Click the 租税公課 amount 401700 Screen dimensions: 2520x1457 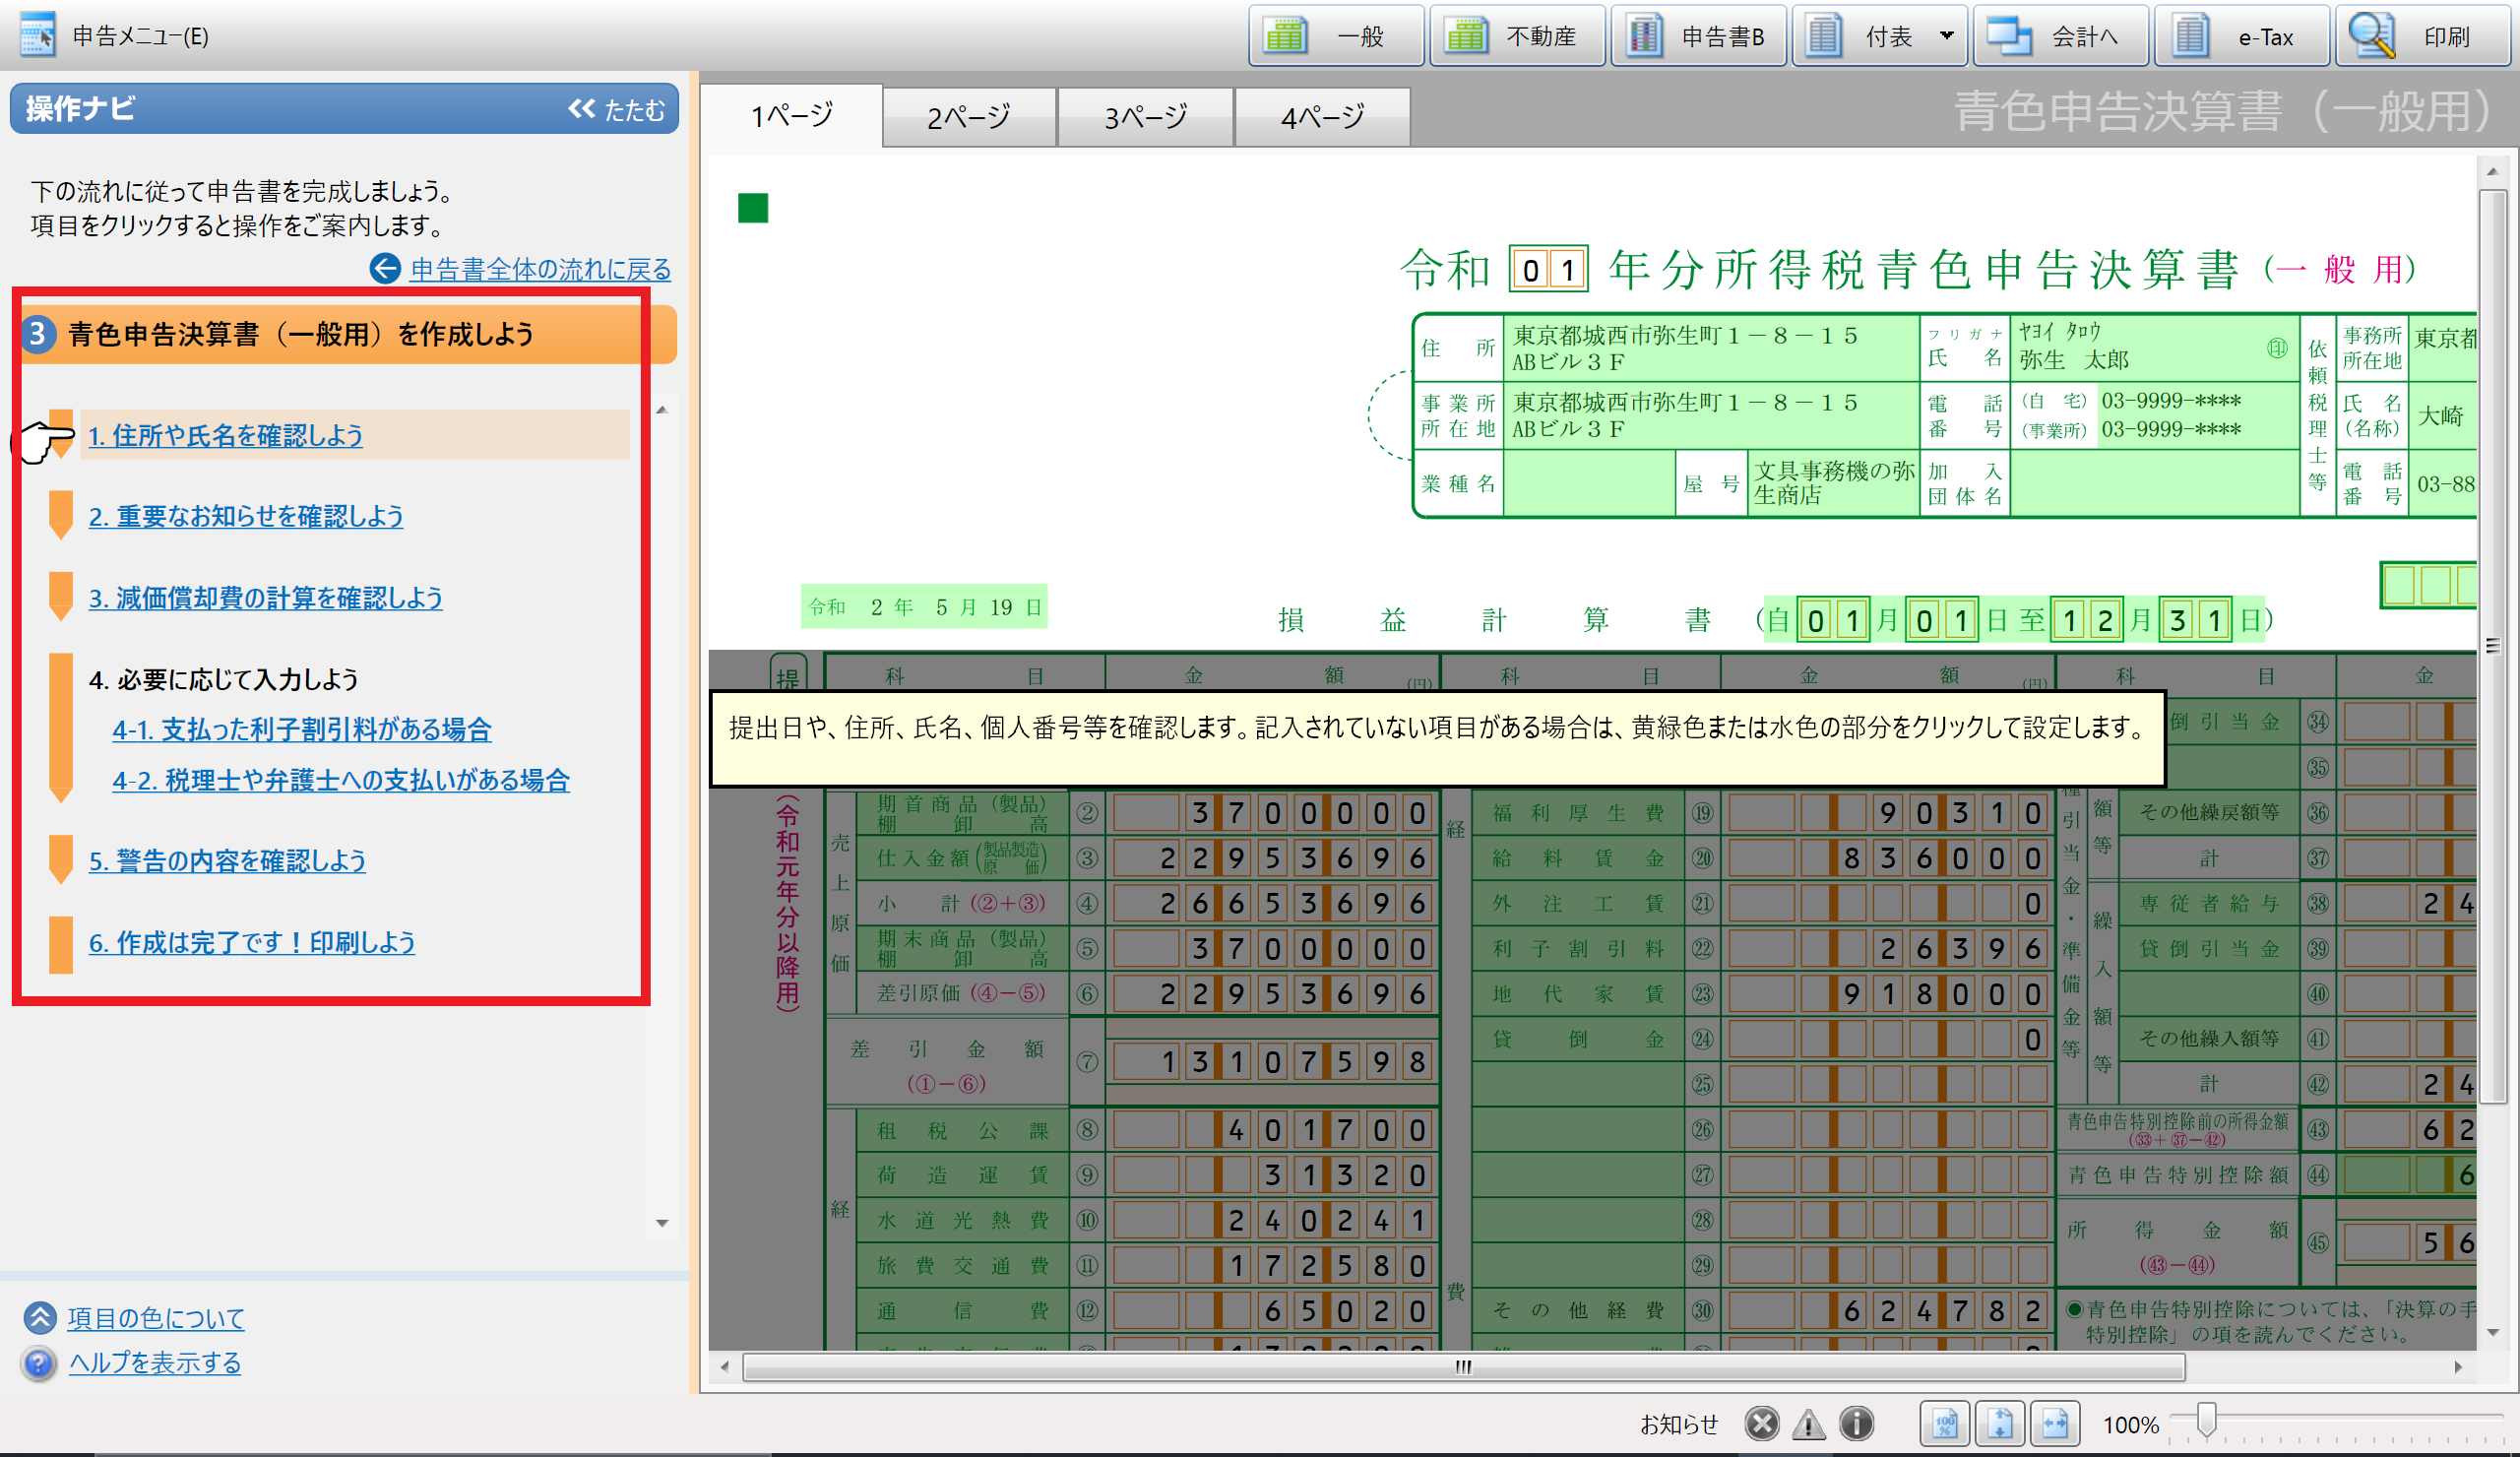tap(1273, 1130)
